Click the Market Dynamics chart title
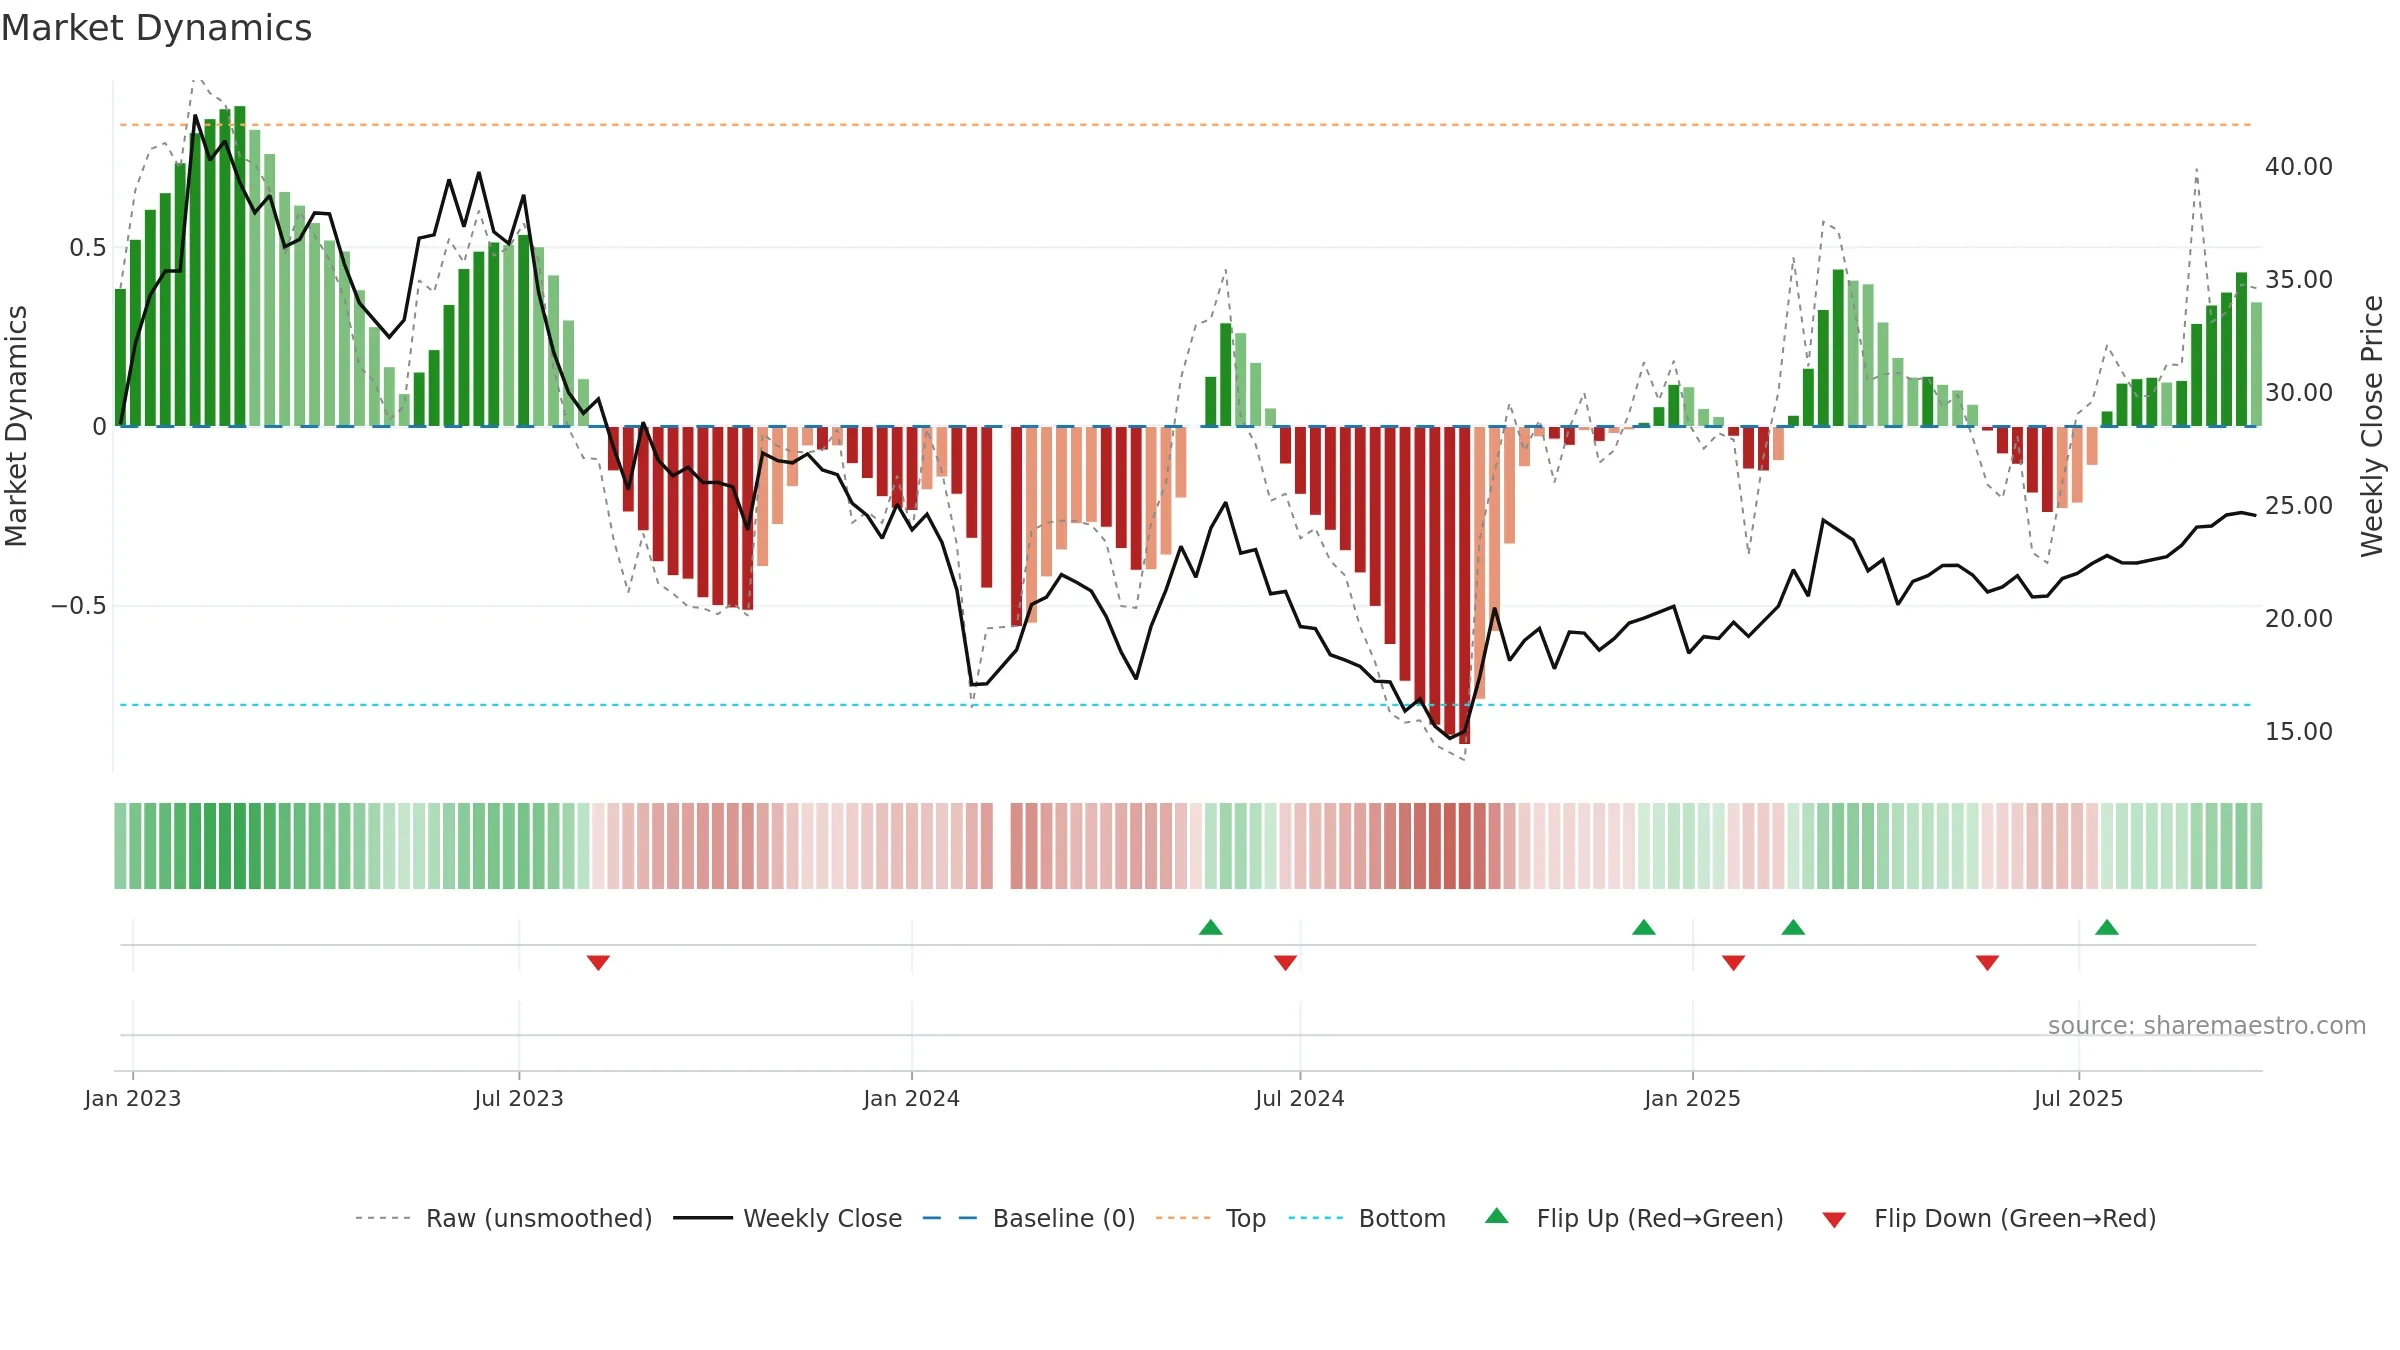The width and height of the screenshot is (2400, 1350). (x=156, y=28)
